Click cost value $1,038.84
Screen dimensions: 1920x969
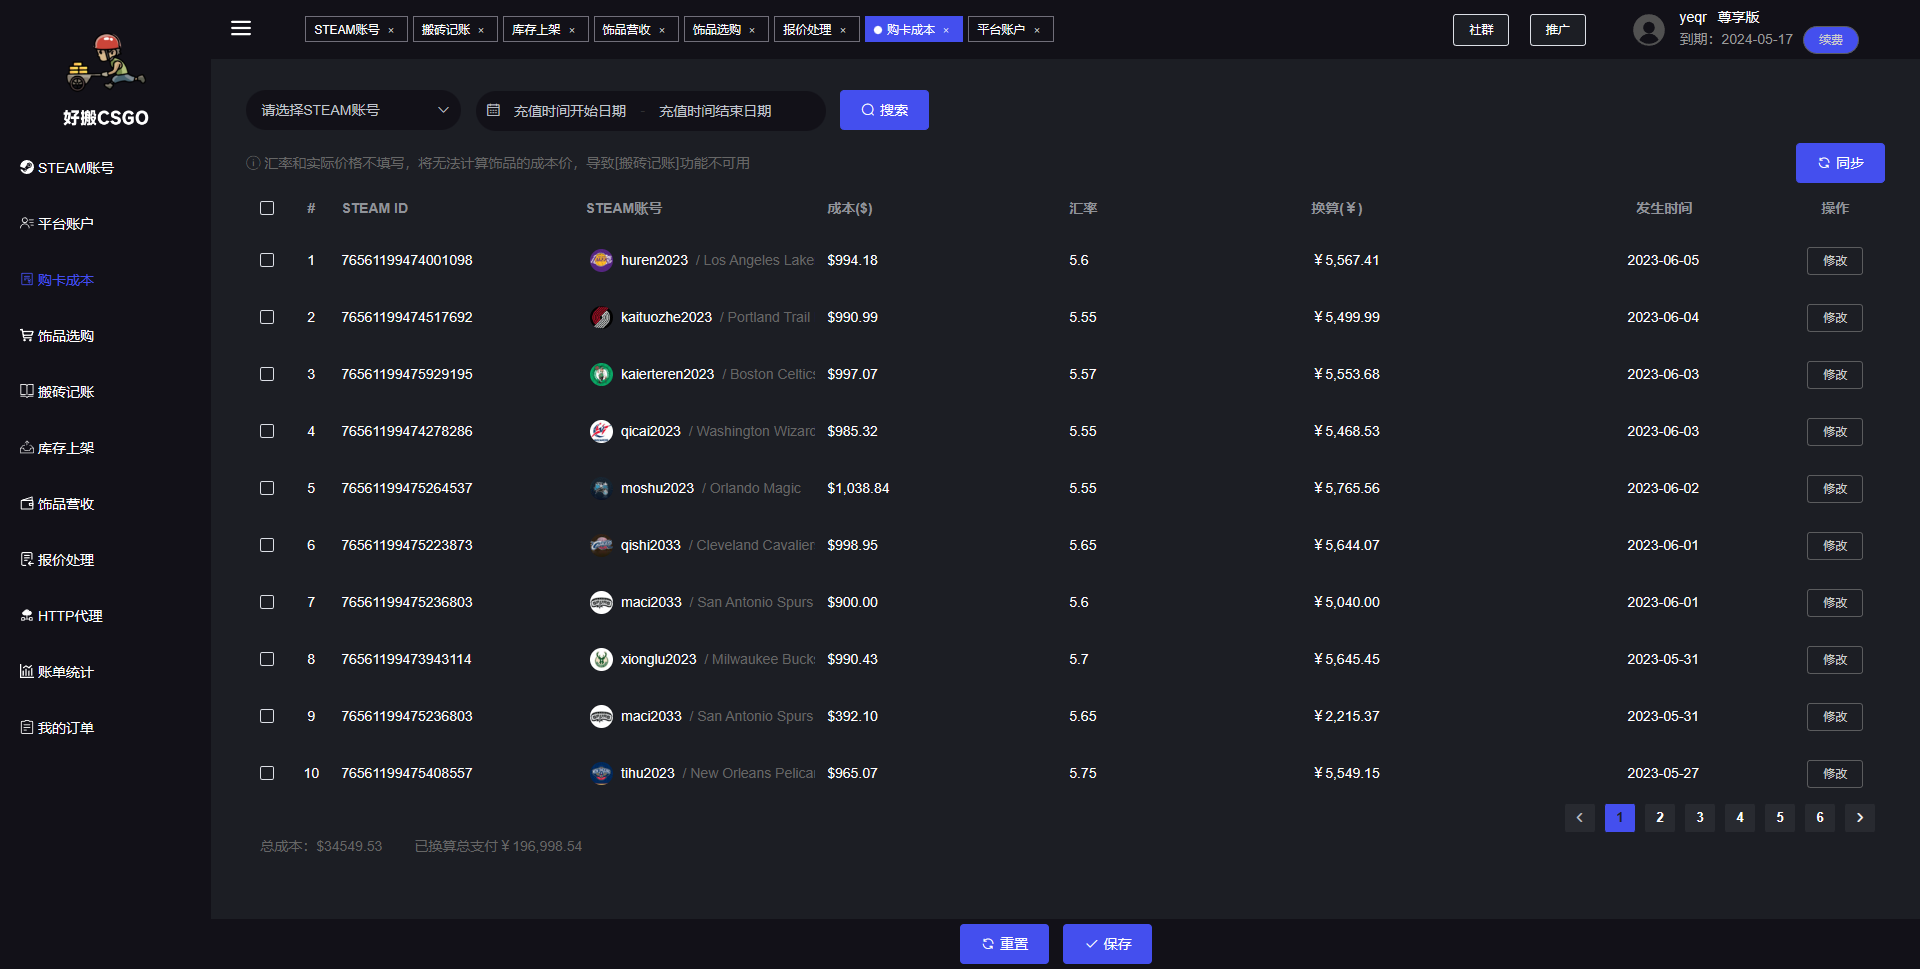[x=858, y=488]
